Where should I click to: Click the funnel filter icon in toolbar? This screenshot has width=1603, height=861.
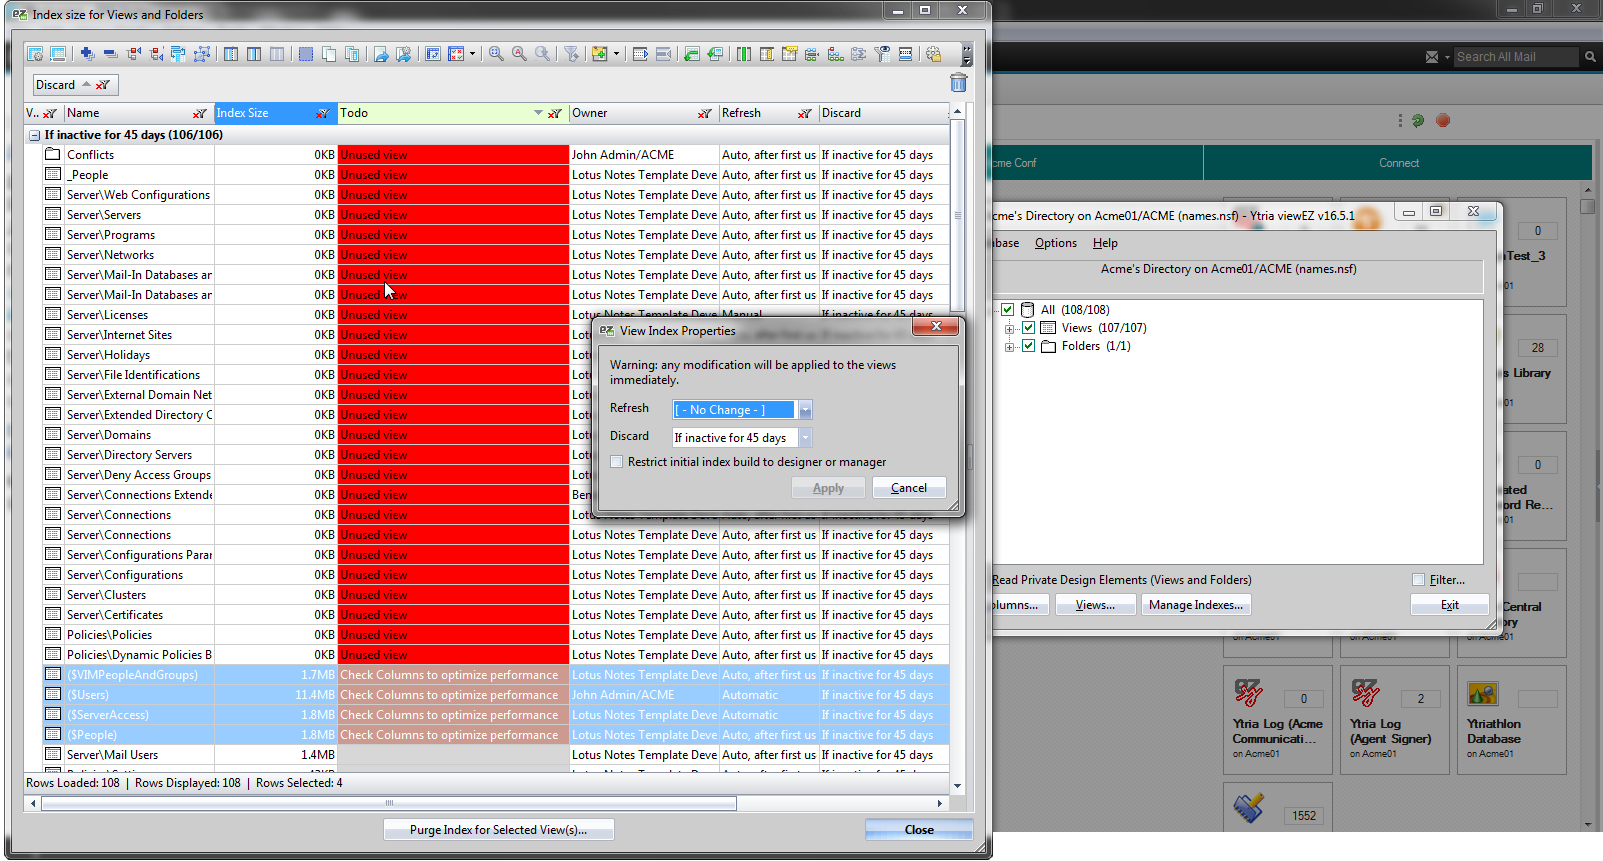571,54
